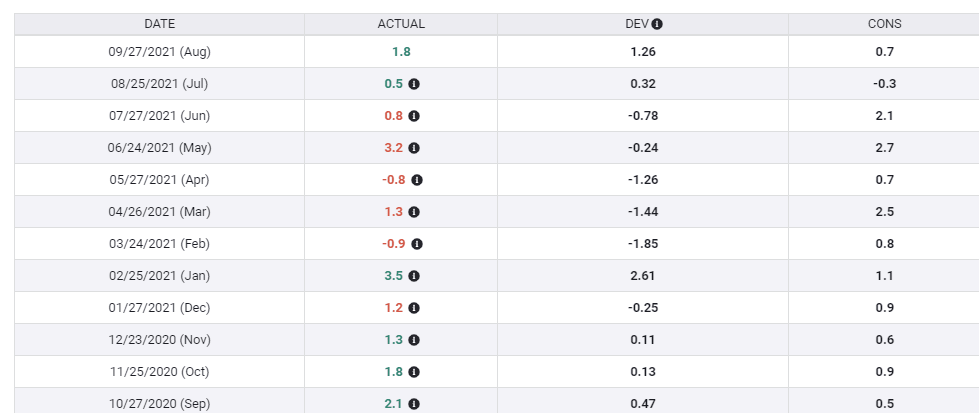Image resolution: width=979 pixels, height=418 pixels.
Task: Open info icon next to Jan actual 3.5
Action: (x=414, y=276)
